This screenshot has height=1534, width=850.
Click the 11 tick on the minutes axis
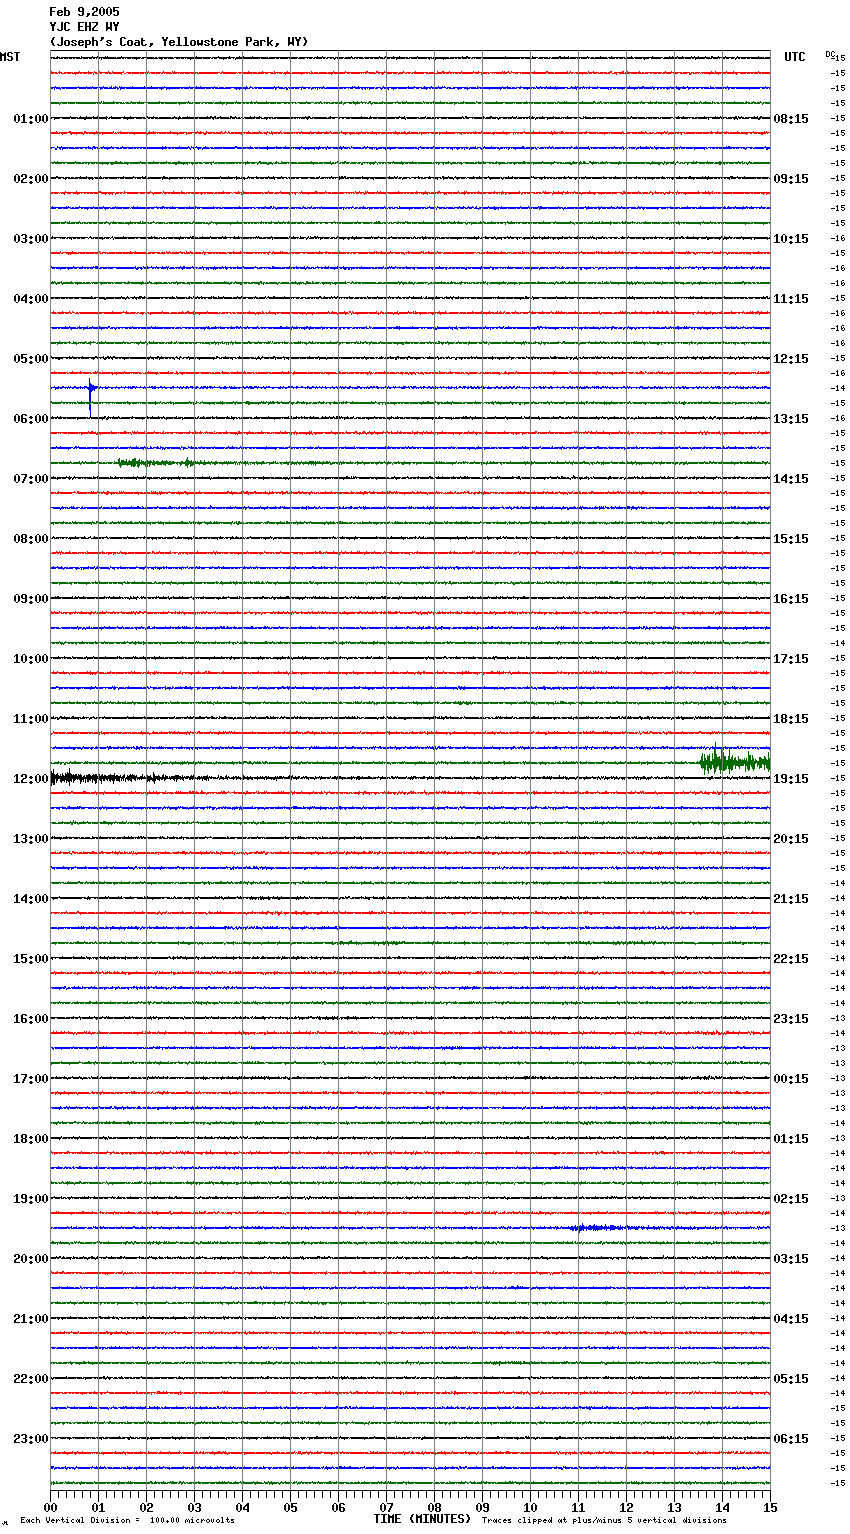coord(578,1508)
